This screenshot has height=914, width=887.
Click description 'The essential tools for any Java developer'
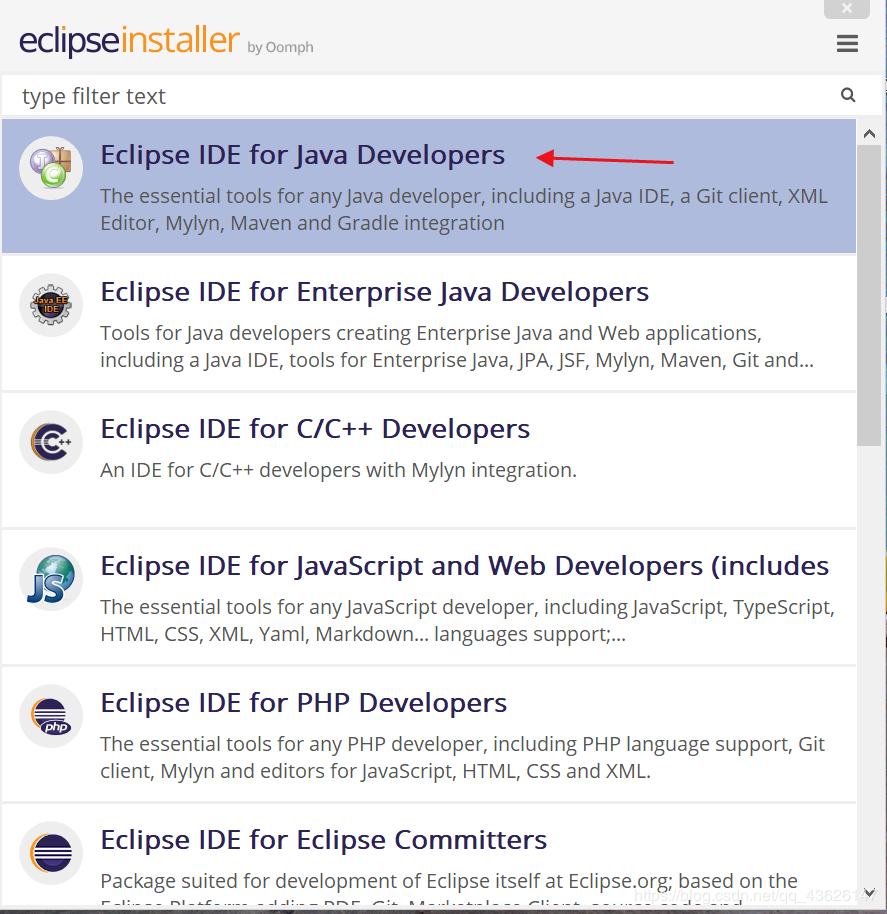pyautogui.click(x=464, y=209)
